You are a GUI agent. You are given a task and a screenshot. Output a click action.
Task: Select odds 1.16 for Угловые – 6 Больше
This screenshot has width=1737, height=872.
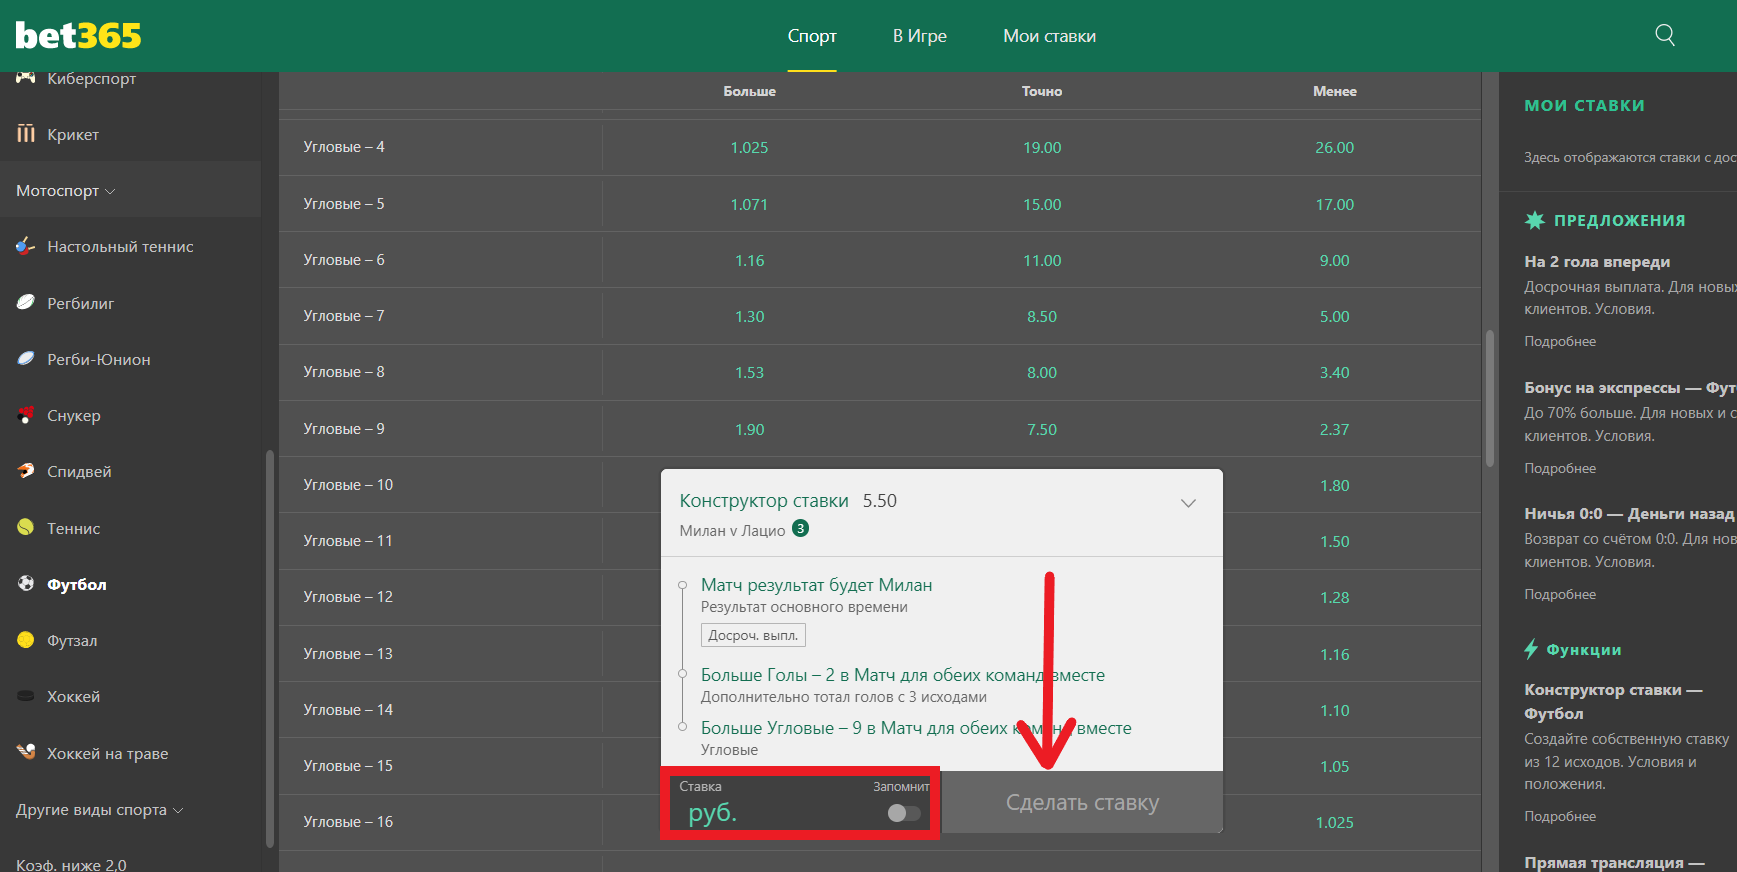[749, 260]
